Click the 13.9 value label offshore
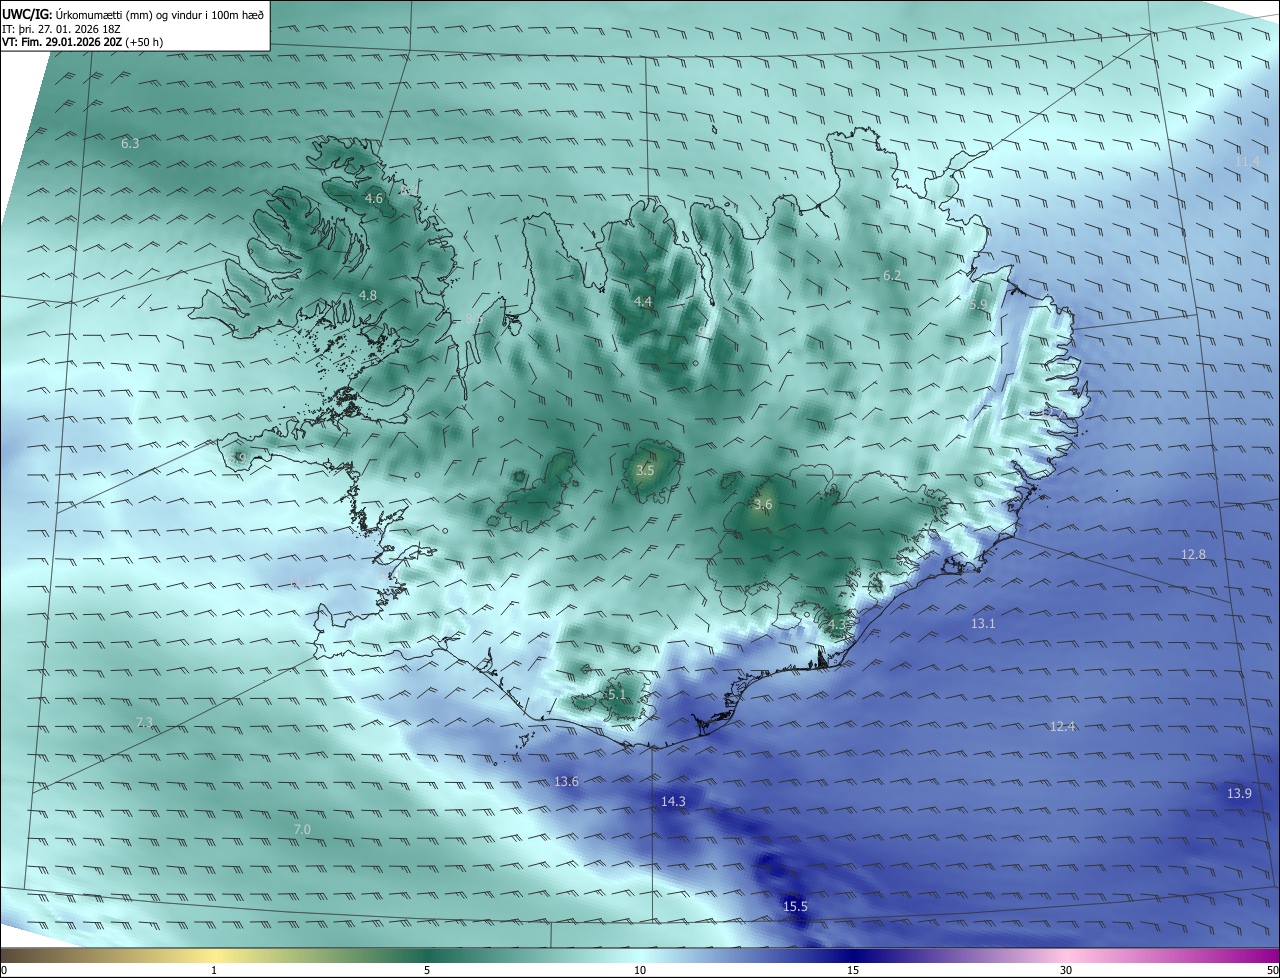 click(x=1239, y=794)
